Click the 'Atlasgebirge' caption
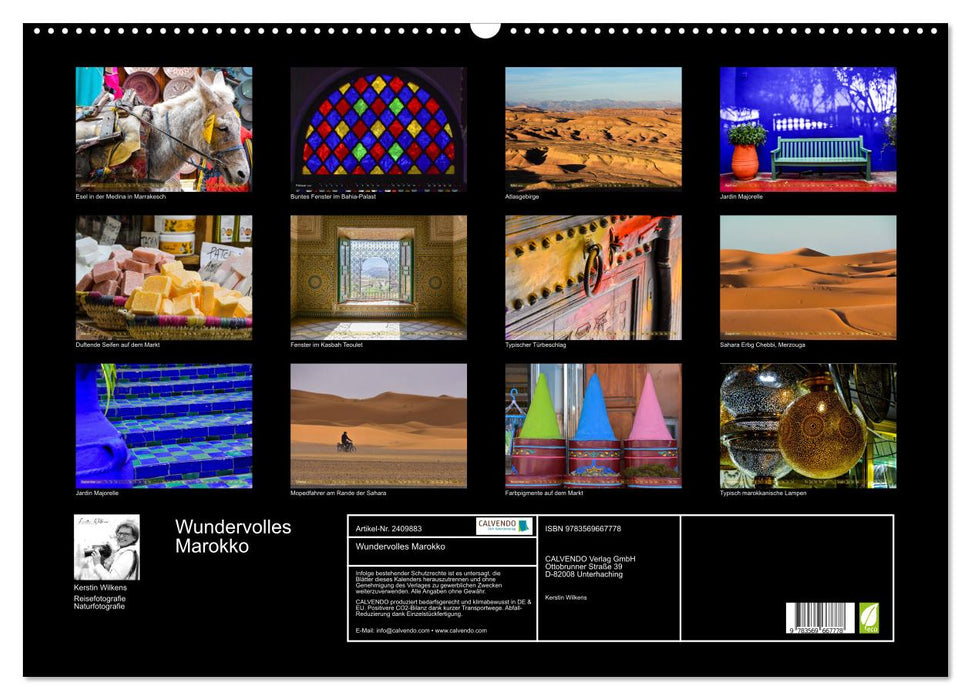 [522, 196]
